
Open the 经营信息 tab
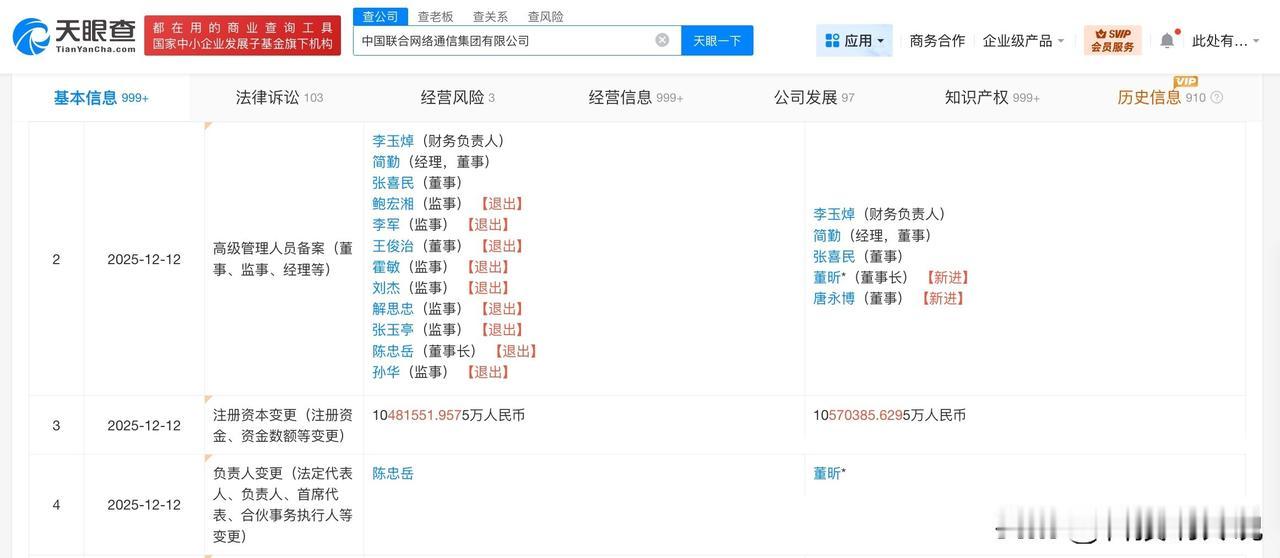(x=636, y=97)
